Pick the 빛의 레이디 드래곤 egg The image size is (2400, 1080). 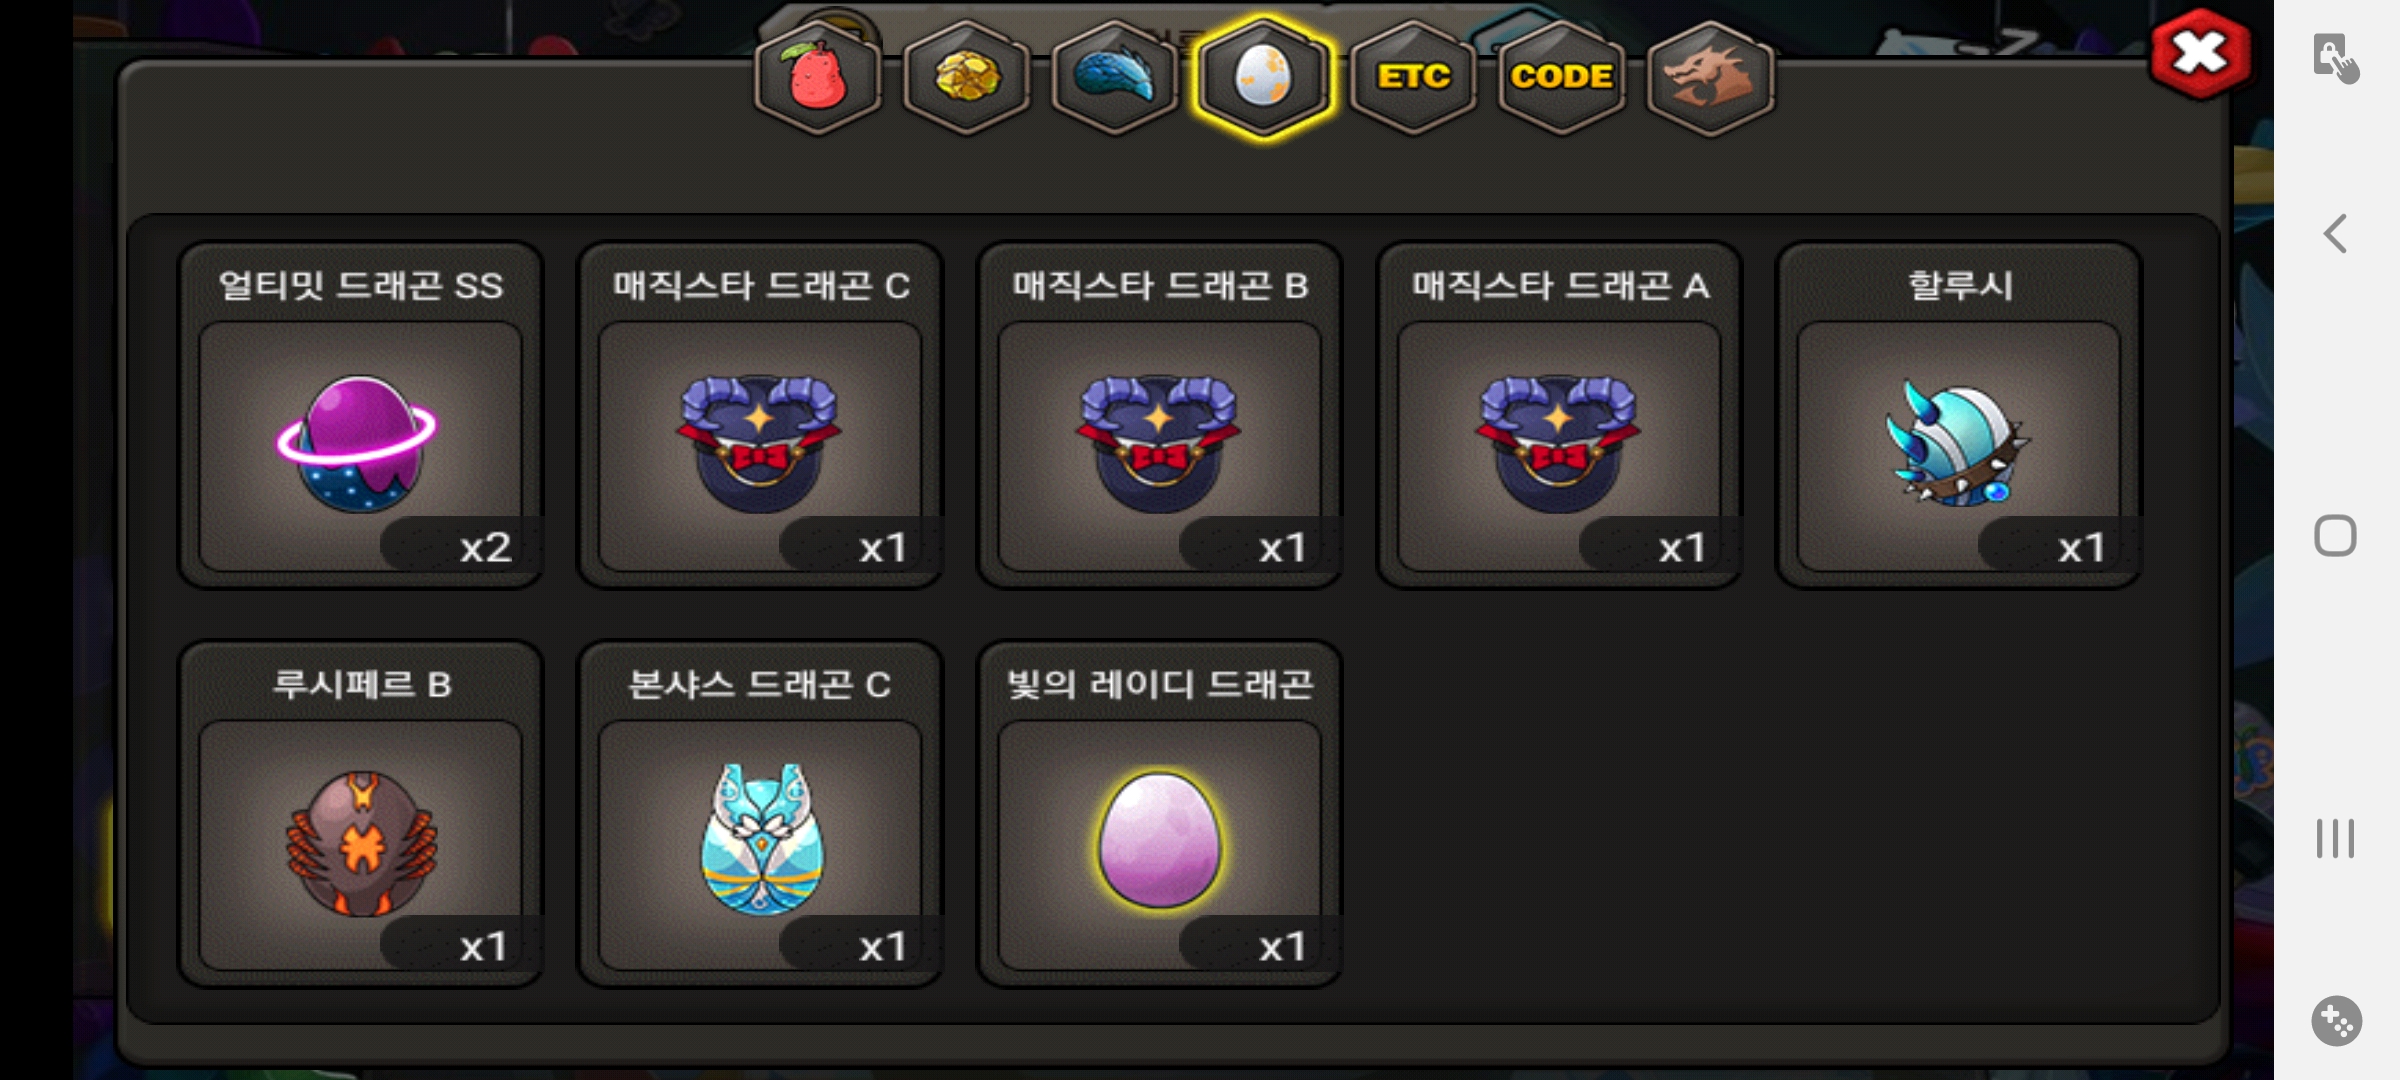pos(1160,814)
